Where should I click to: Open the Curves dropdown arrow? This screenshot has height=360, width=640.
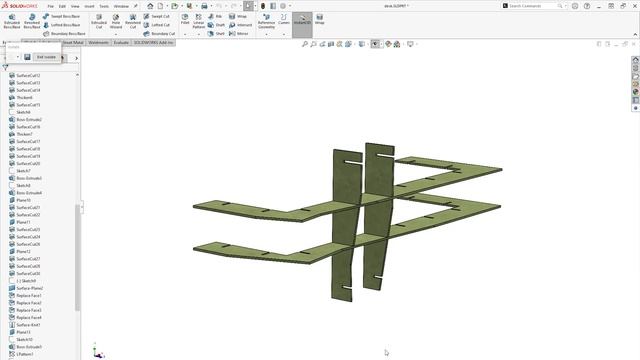click(x=284, y=34)
